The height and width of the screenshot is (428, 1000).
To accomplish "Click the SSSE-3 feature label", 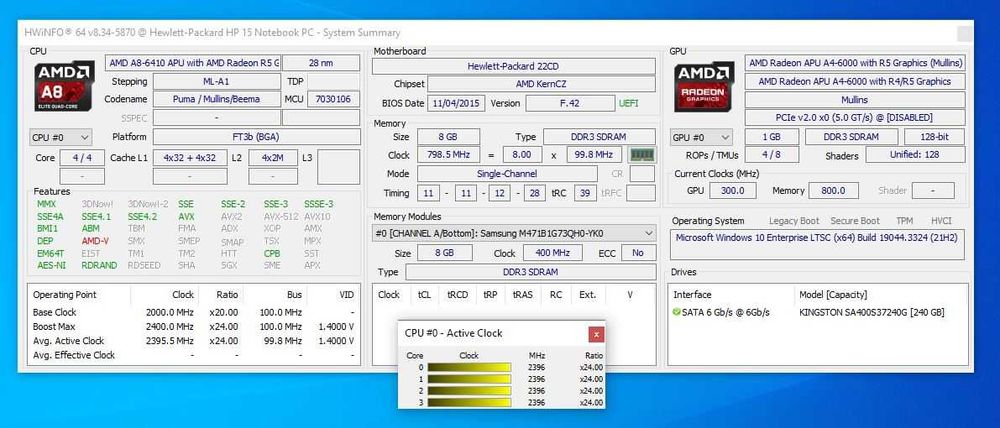I will (x=318, y=204).
